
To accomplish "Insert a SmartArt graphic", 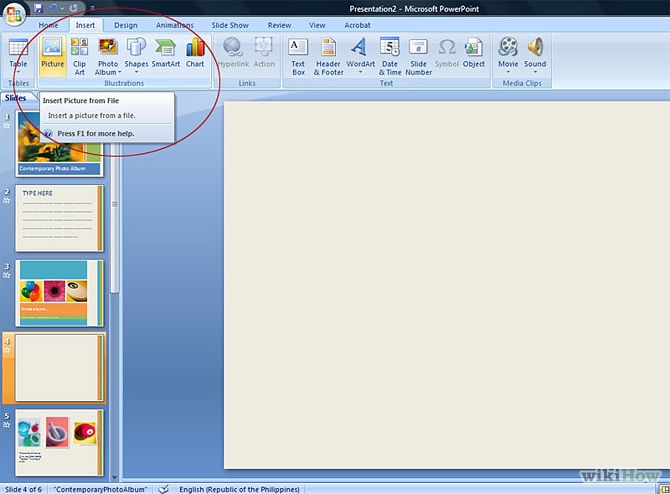I will click(166, 52).
